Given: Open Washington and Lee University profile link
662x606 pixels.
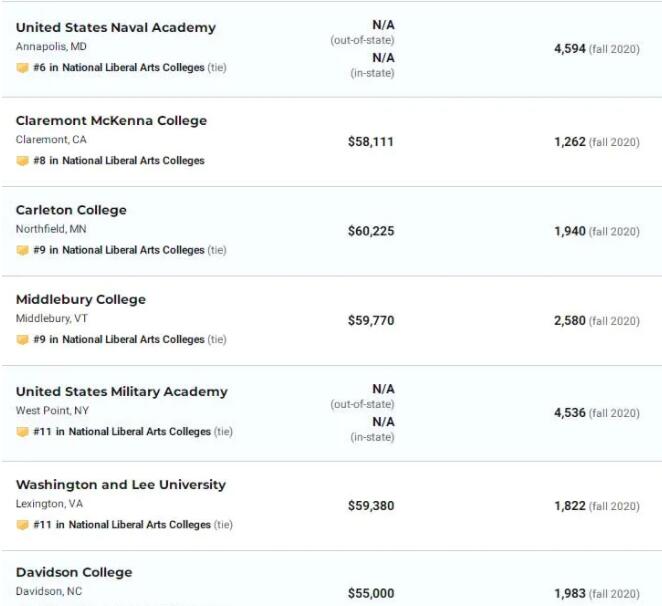Looking at the screenshot, I should [120, 484].
